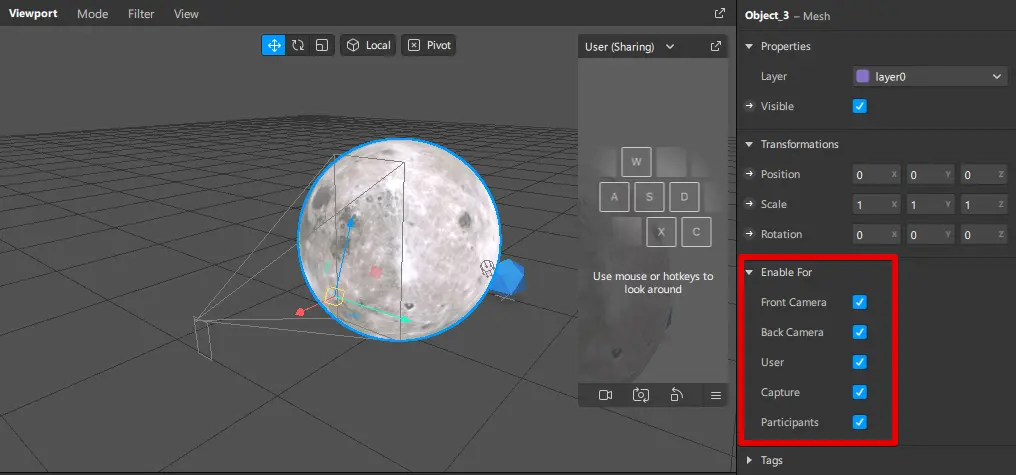
Task: Click the C key in preview
Action: click(x=697, y=232)
